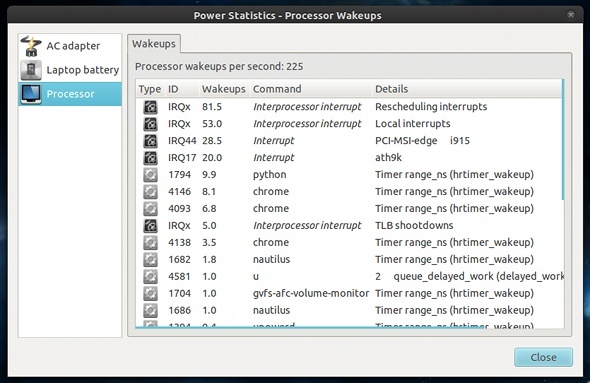Click 'ath9k' details cell
Image resolution: width=590 pixels, height=383 pixels.
click(x=388, y=158)
